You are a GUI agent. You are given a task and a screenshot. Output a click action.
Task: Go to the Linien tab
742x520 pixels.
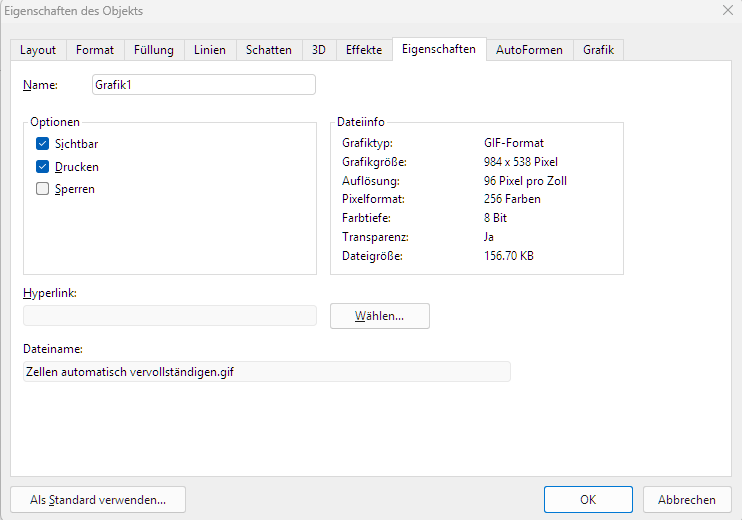210,50
